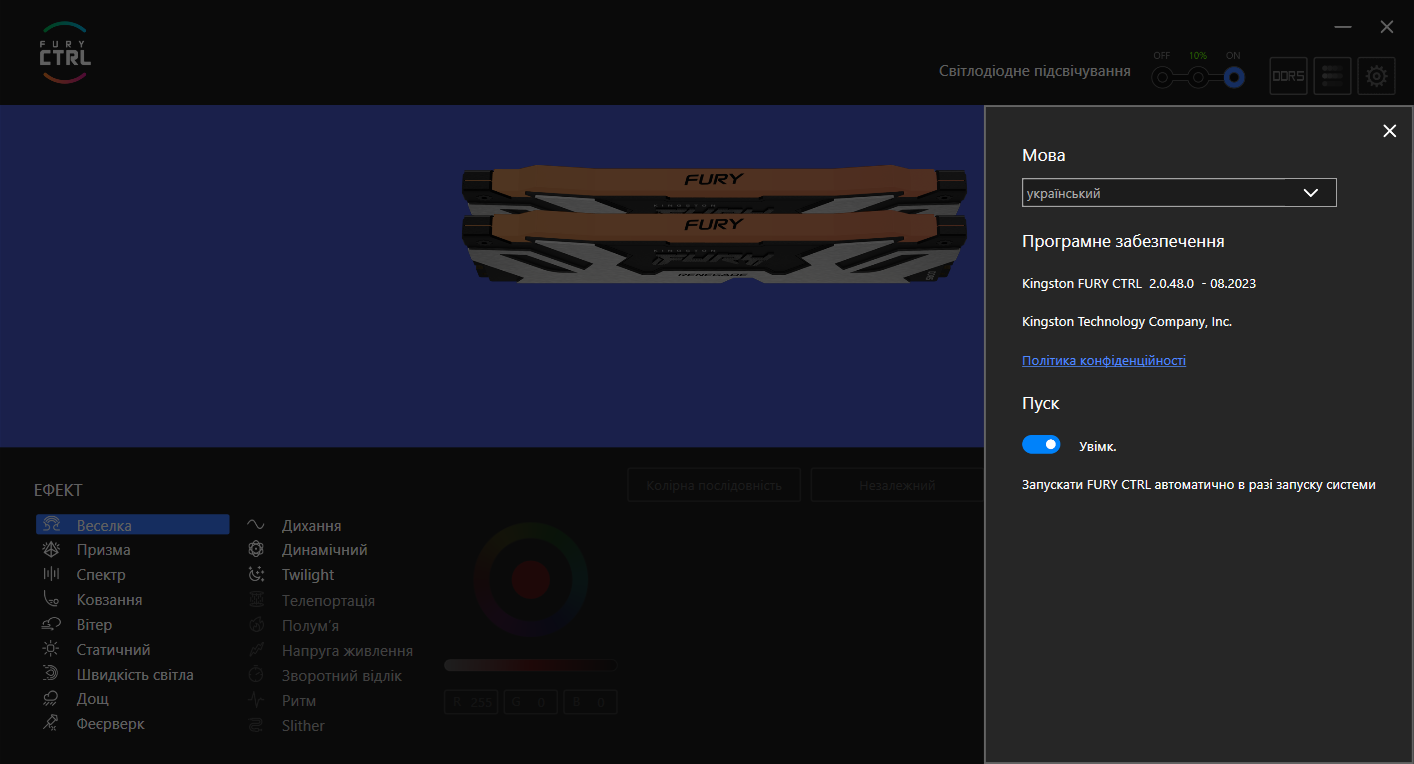Pick the Динамічний dynamic effect icon
Viewport: 1414px width, 764px height.
click(256, 550)
